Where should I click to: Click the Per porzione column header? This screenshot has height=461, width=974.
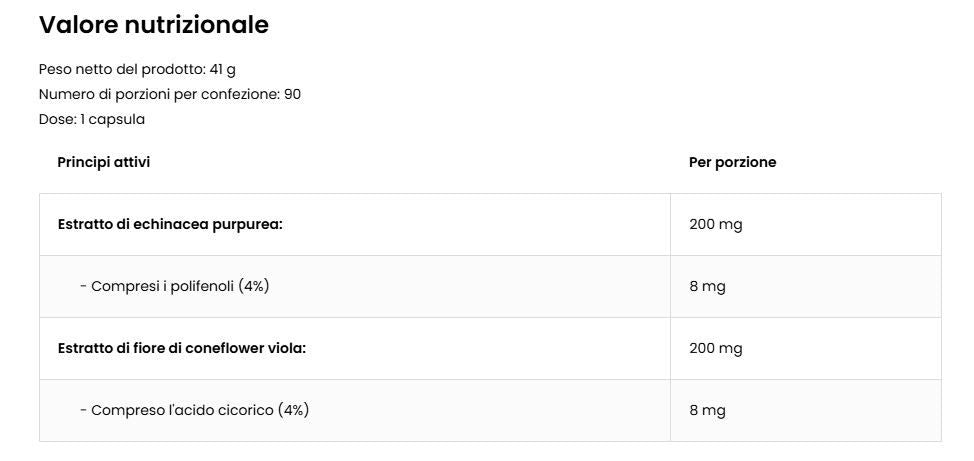[x=732, y=163]
